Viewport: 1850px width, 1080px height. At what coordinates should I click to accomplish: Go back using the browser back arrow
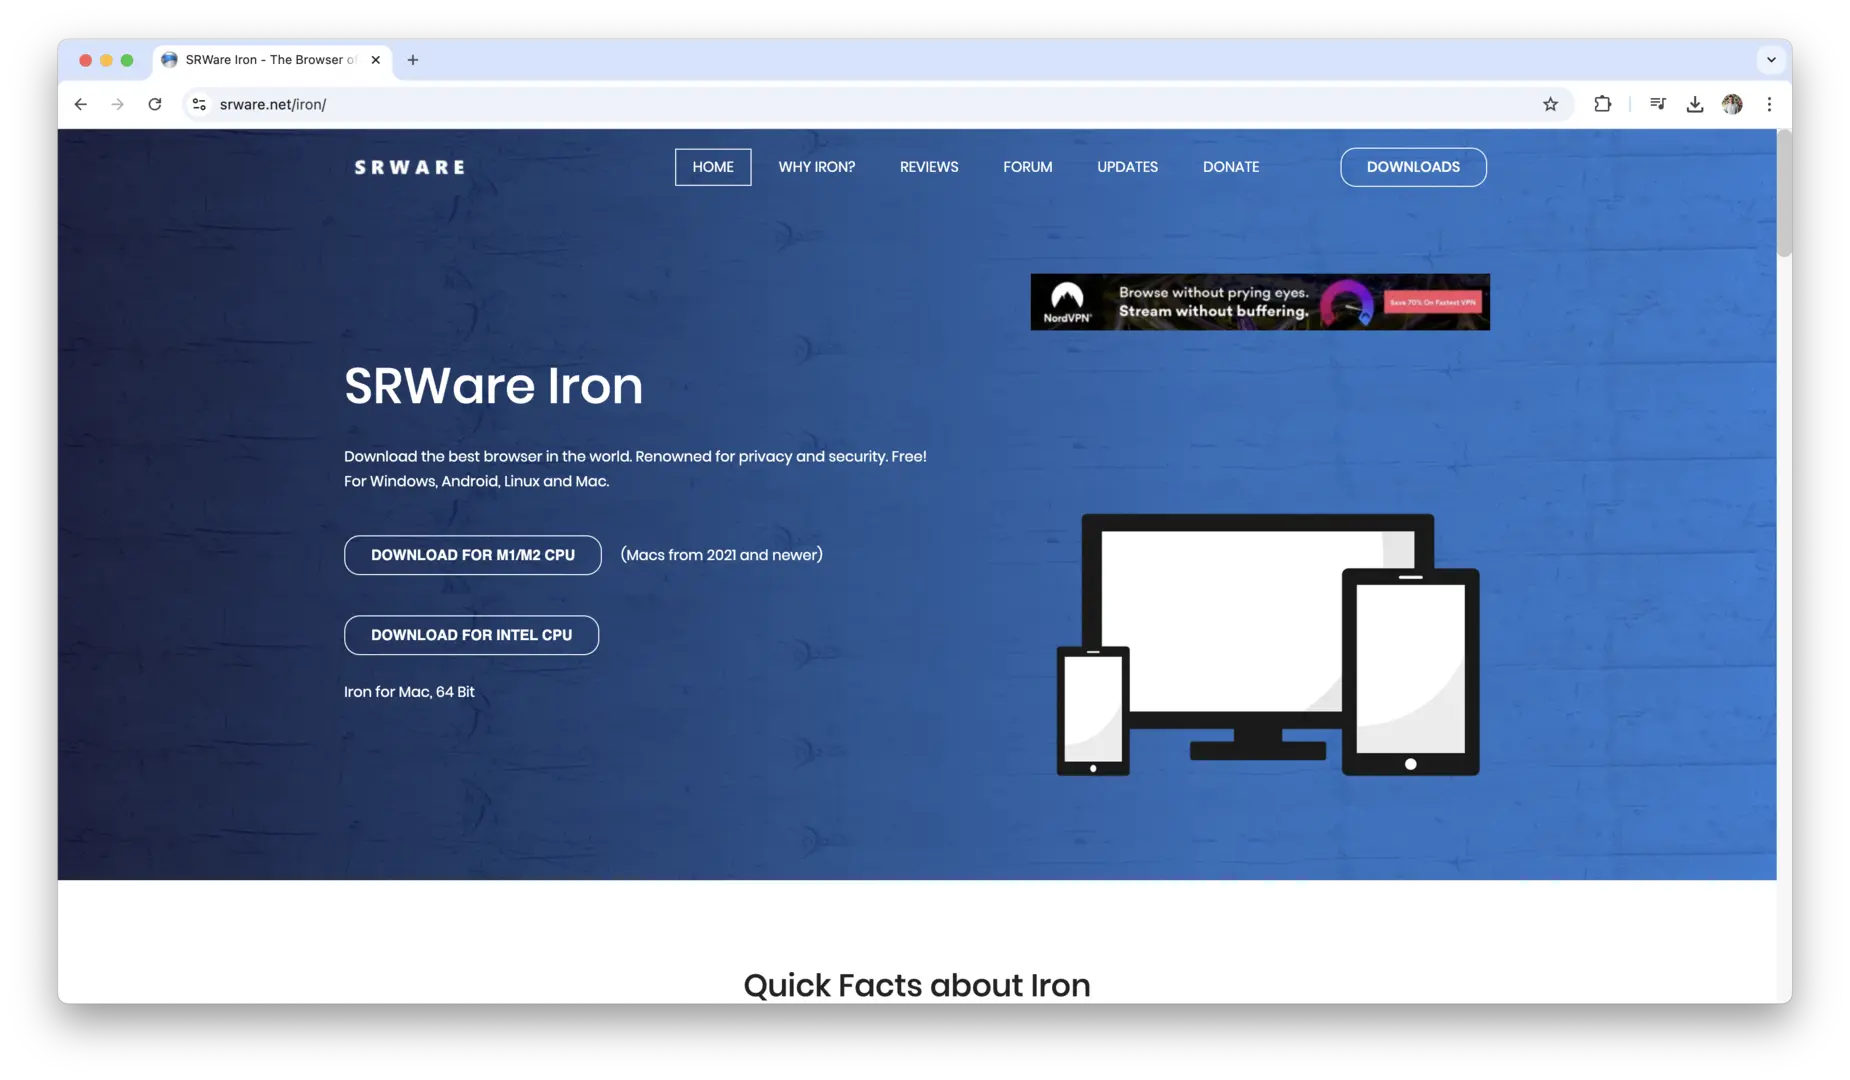[81, 104]
